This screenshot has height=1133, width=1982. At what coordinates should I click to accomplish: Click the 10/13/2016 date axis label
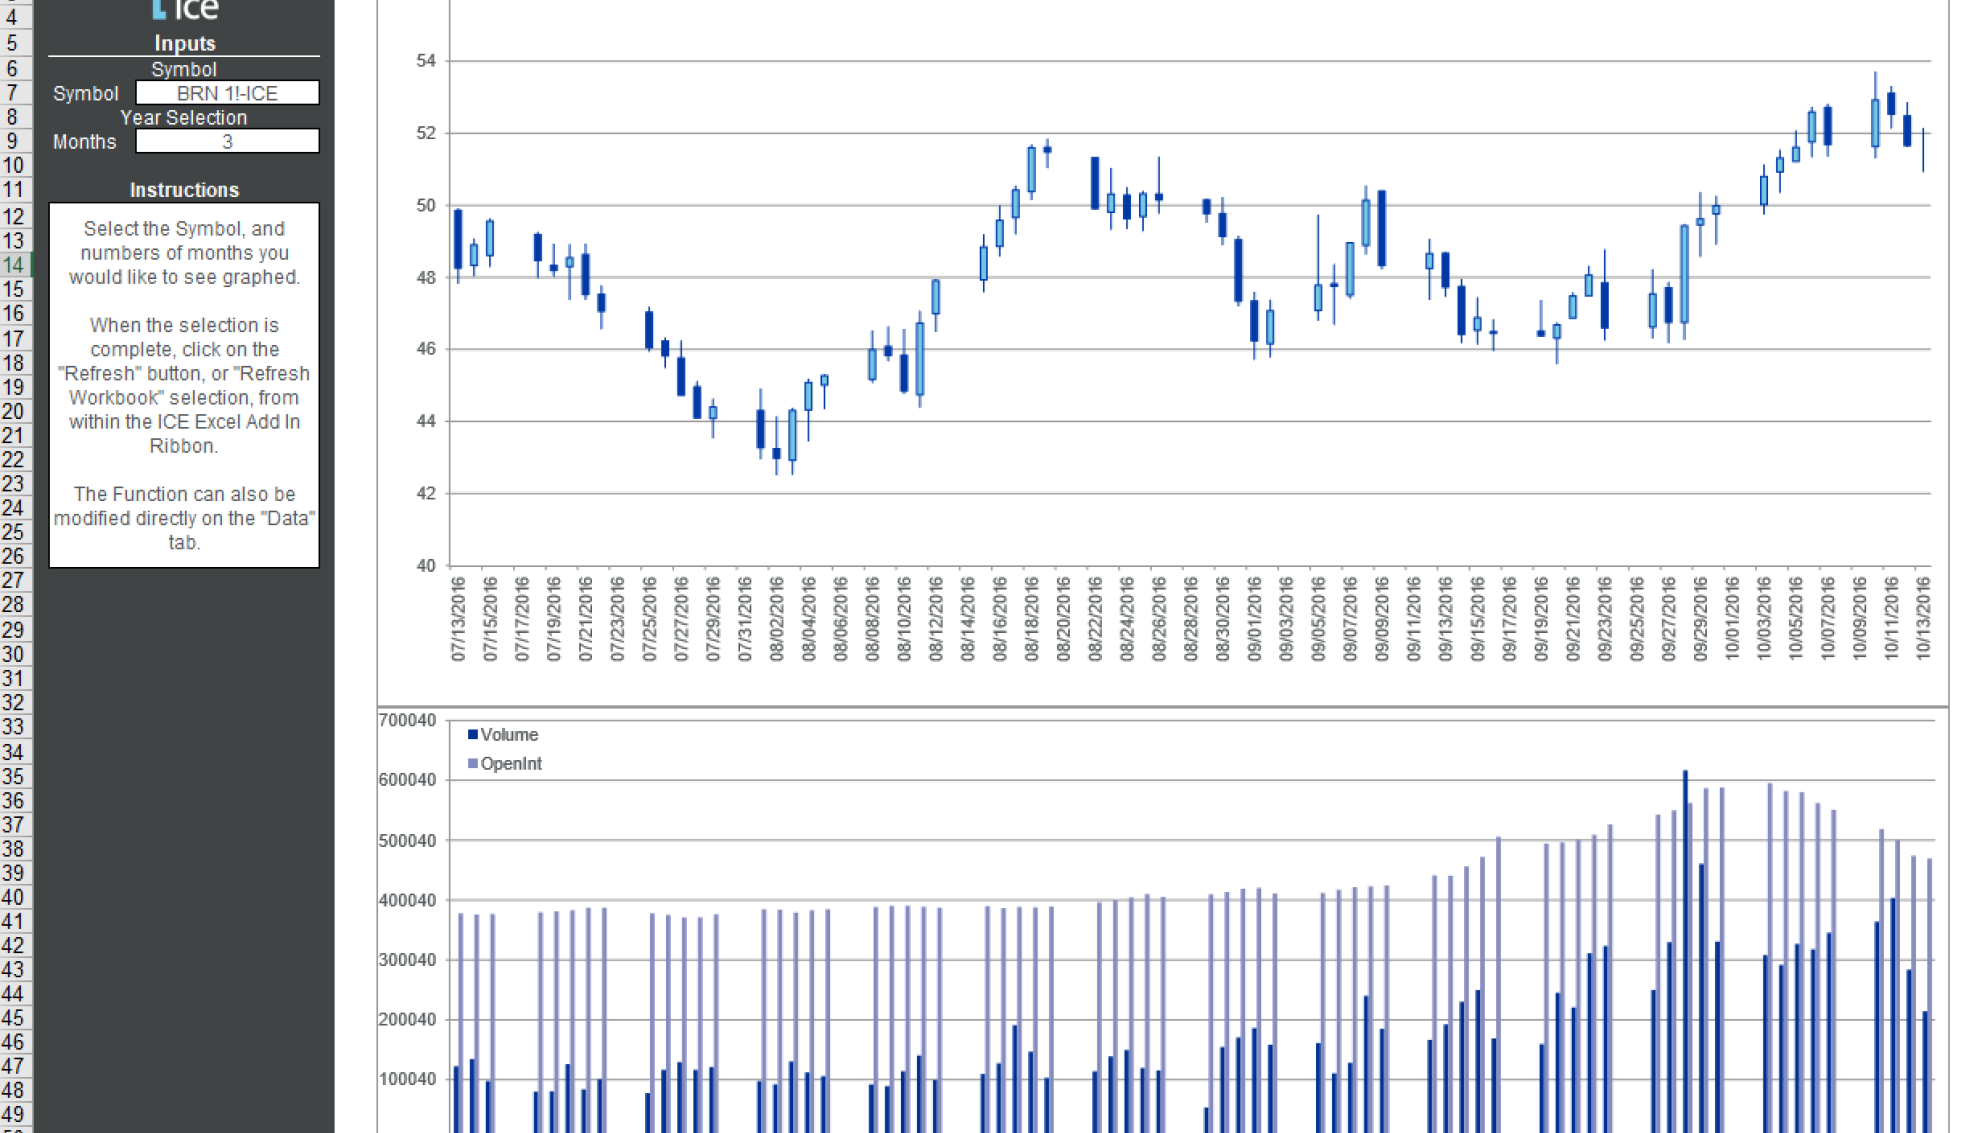pyautogui.click(x=1923, y=618)
